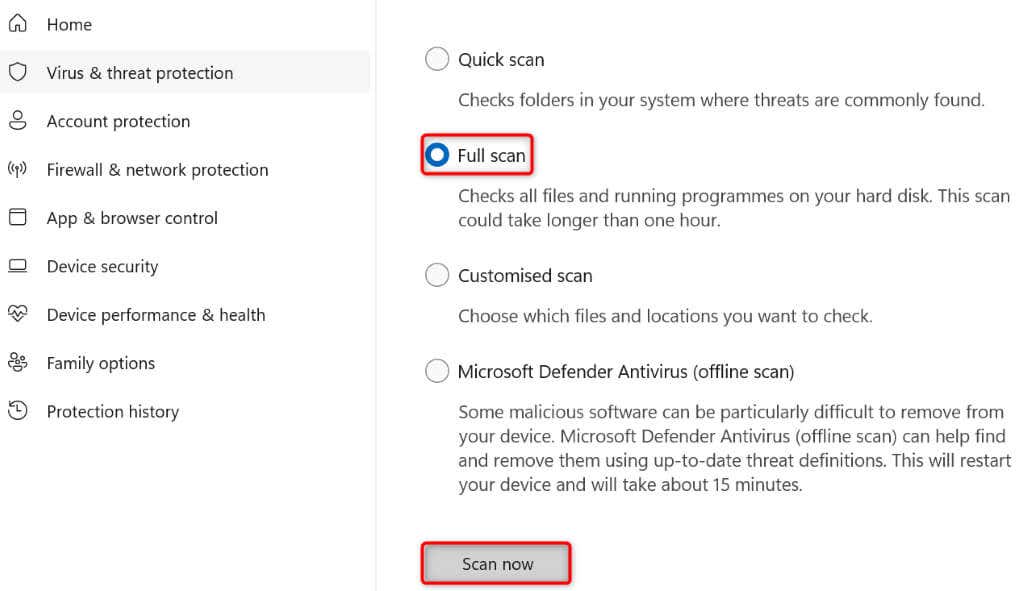Click the Account protection person icon
This screenshot has height=591, width=1024.
tap(17, 121)
